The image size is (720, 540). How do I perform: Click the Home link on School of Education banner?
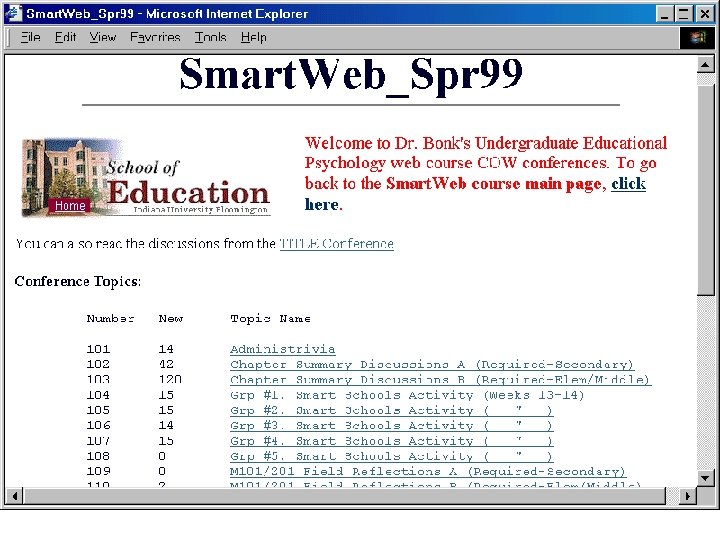[x=70, y=206]
